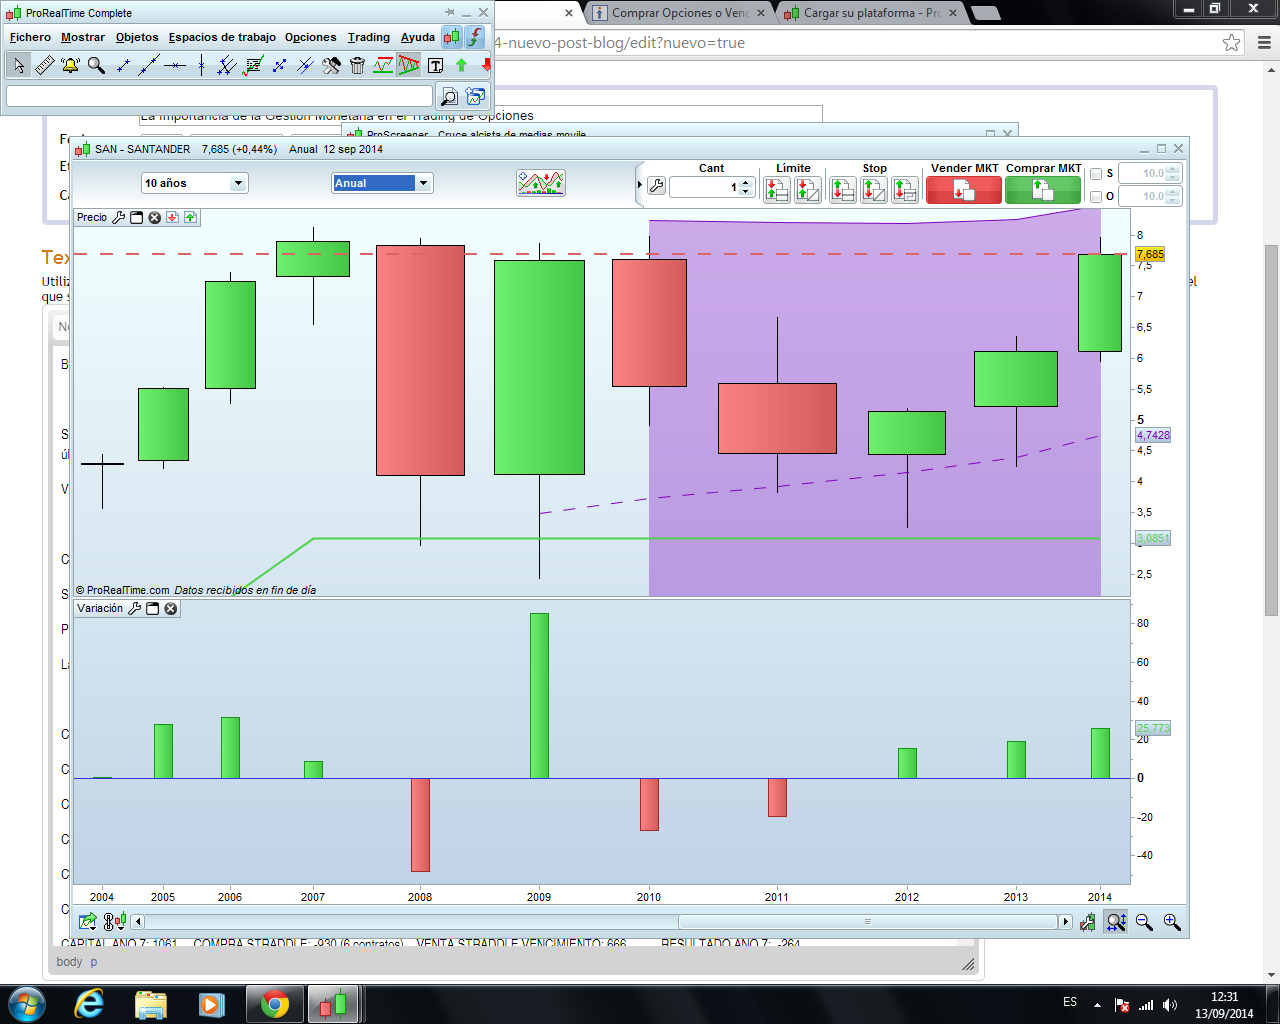Open the Objetos menu
The height and width of the screenshot is (1024, 1280).
click(137, 37)
